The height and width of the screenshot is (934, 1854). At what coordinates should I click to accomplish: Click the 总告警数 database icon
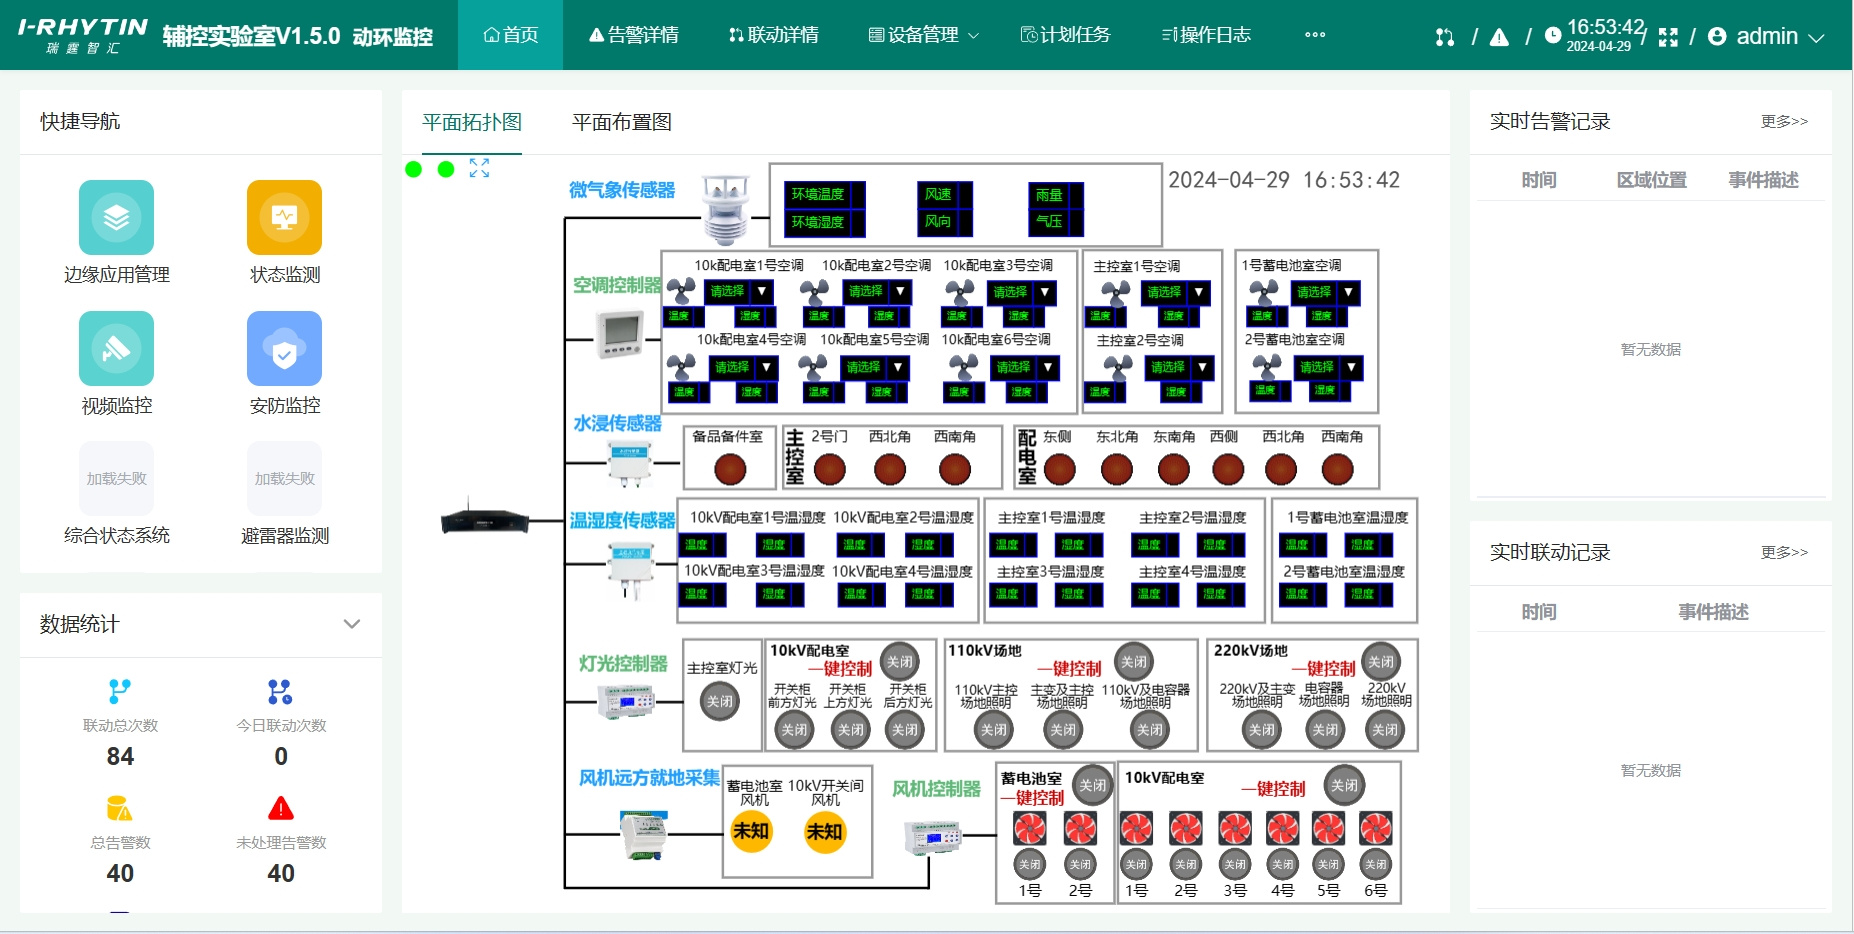coord(120,808)
